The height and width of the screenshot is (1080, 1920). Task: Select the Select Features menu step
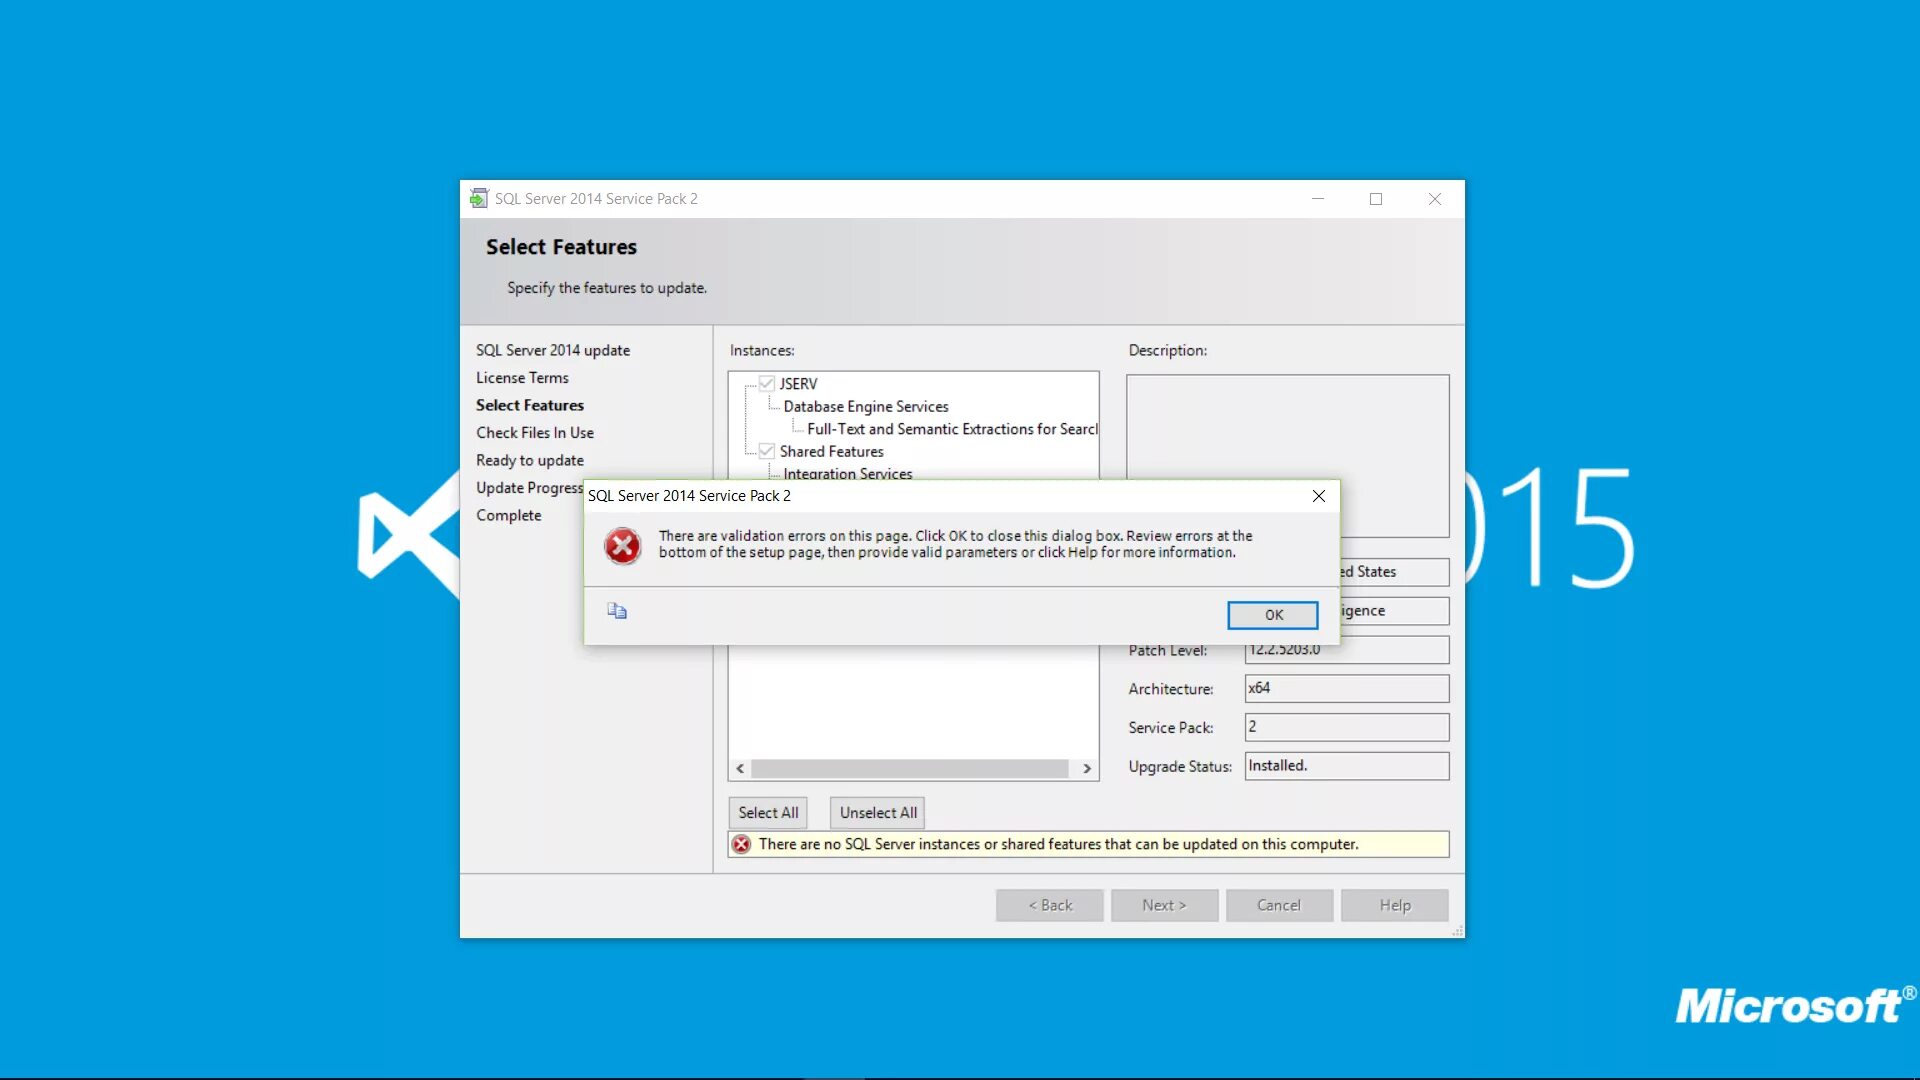tap(530, 404)
